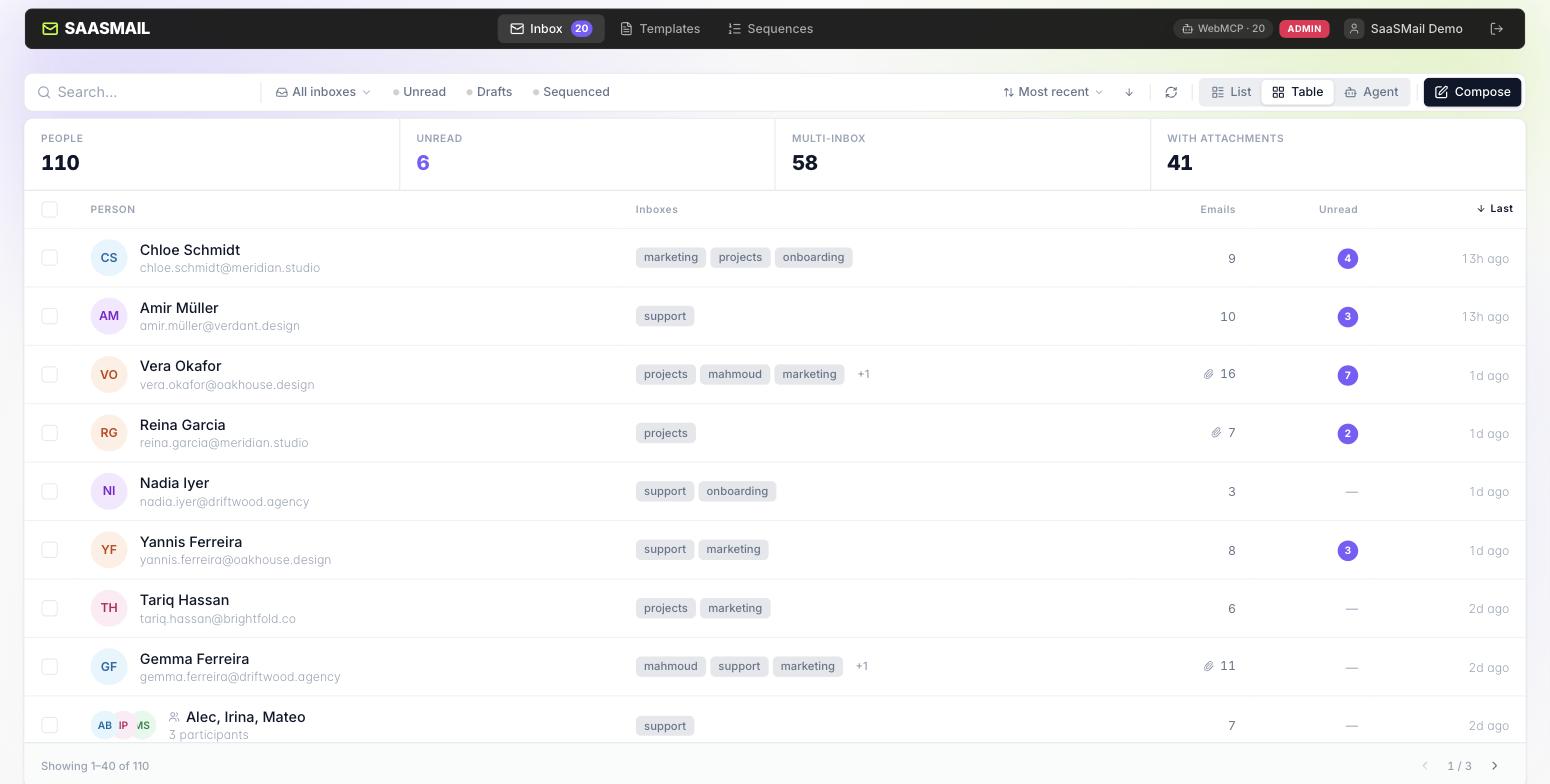Screen dimensions: 1550x784
Task: Click the VO avatar for Vera Okafor
Action: pyautogui.click(x=109, y=375)
